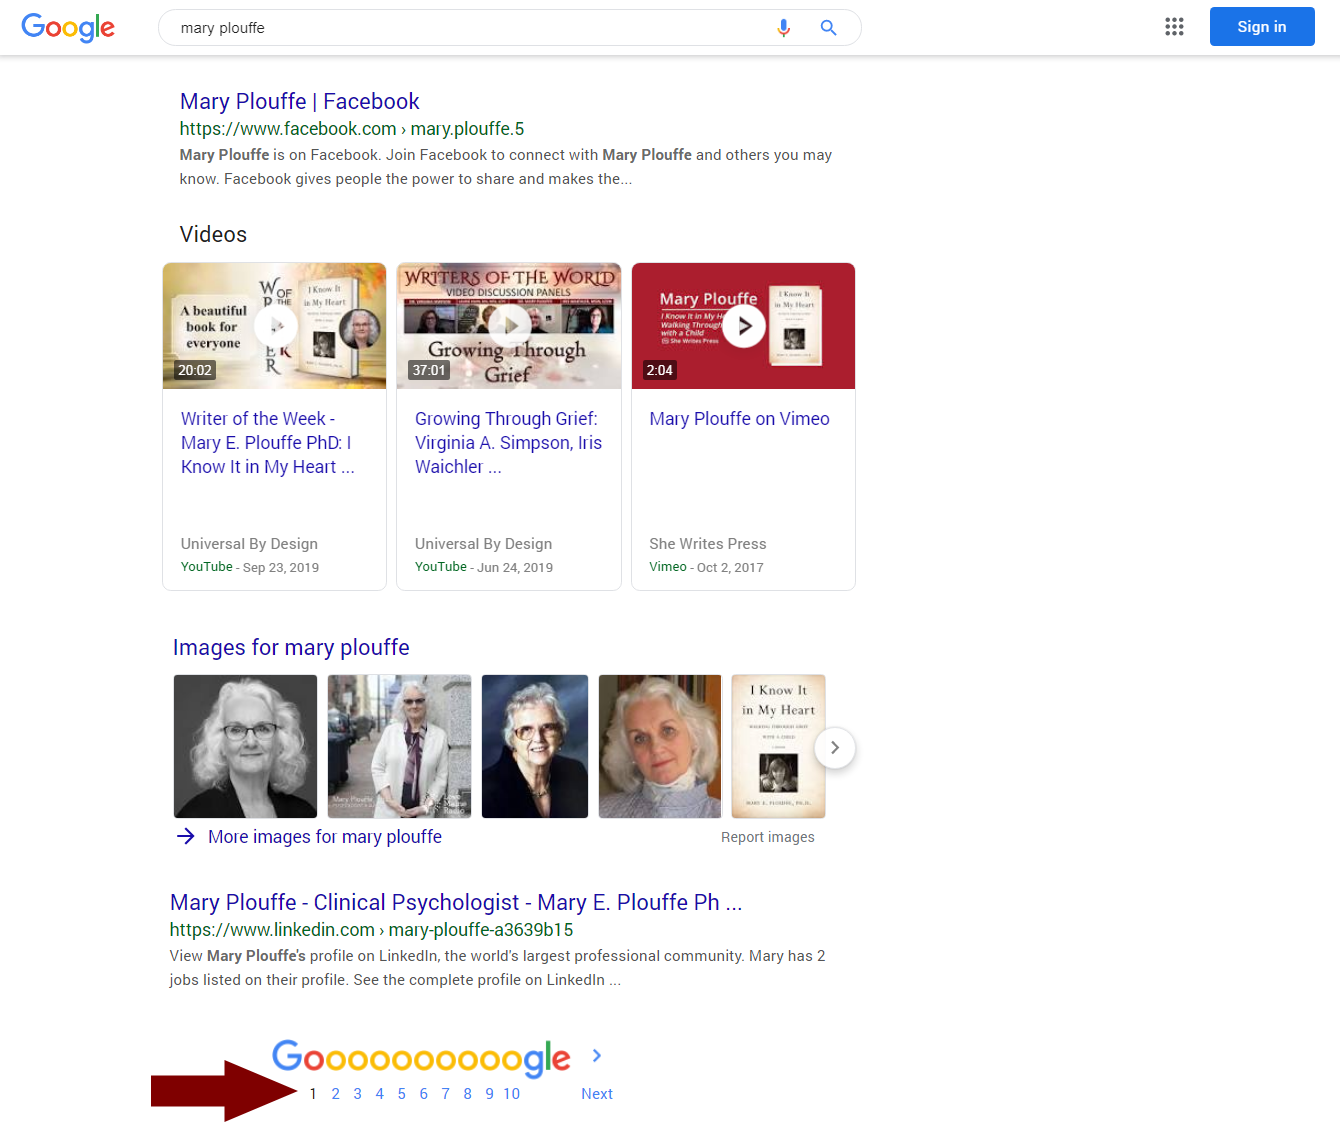
Task: Click Vimeo - Oct 2, 2017 source text
Action: 706,567
